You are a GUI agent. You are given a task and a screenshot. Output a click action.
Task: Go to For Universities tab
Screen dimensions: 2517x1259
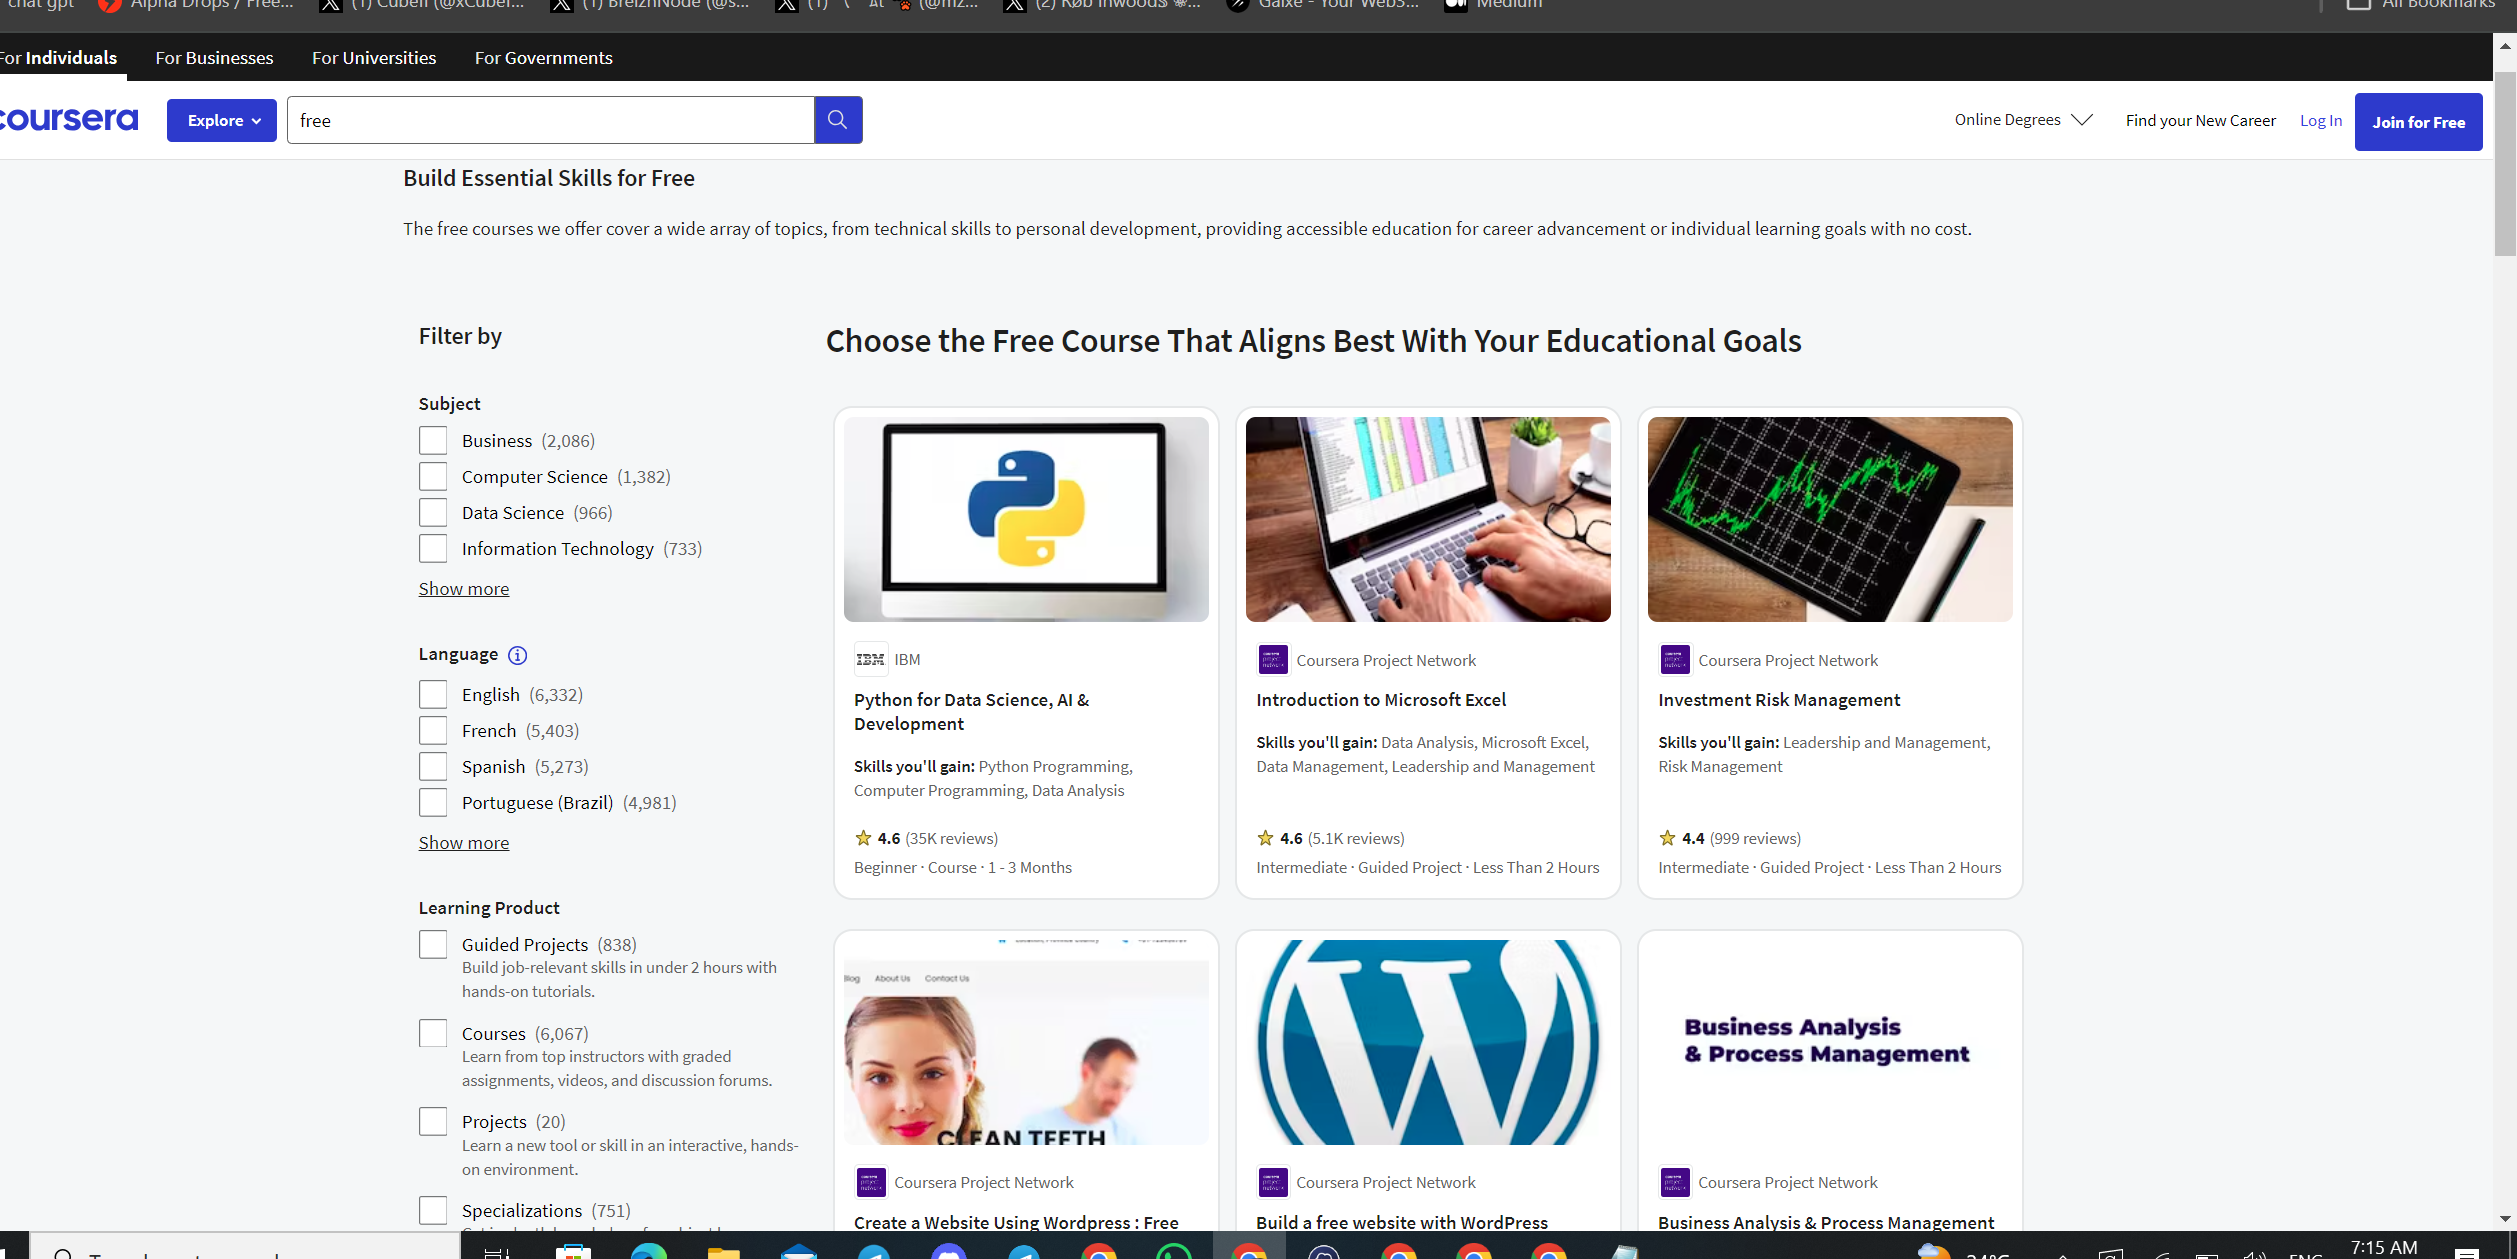click(x=374, y=58)
